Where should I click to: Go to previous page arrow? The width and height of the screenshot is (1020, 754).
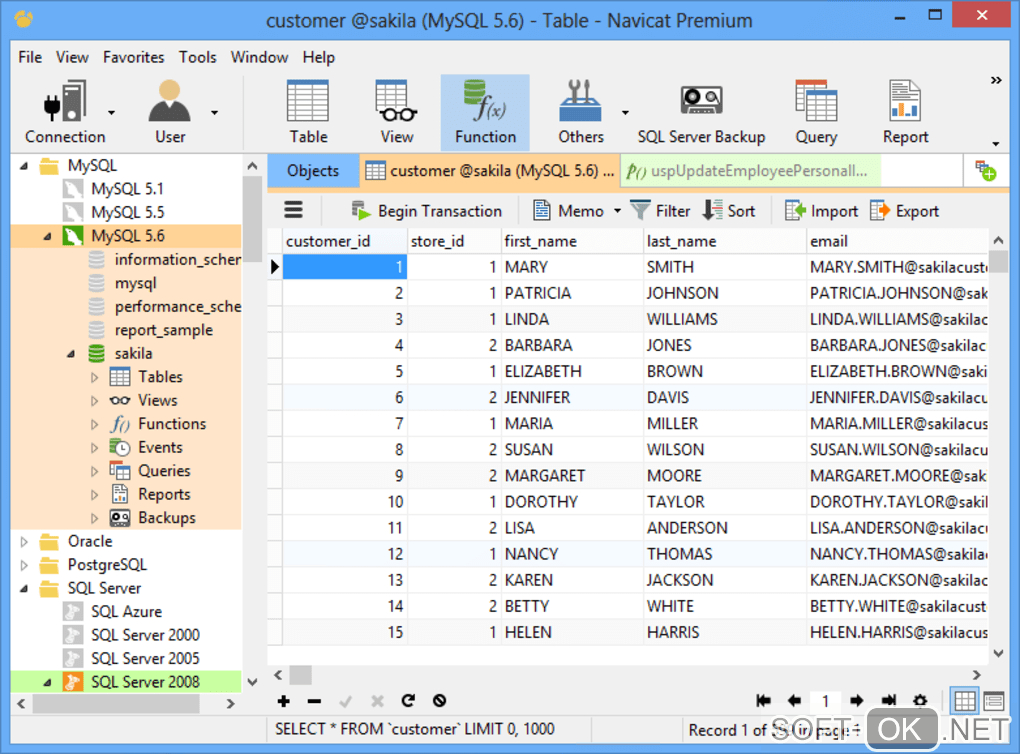tap(794, 701)
